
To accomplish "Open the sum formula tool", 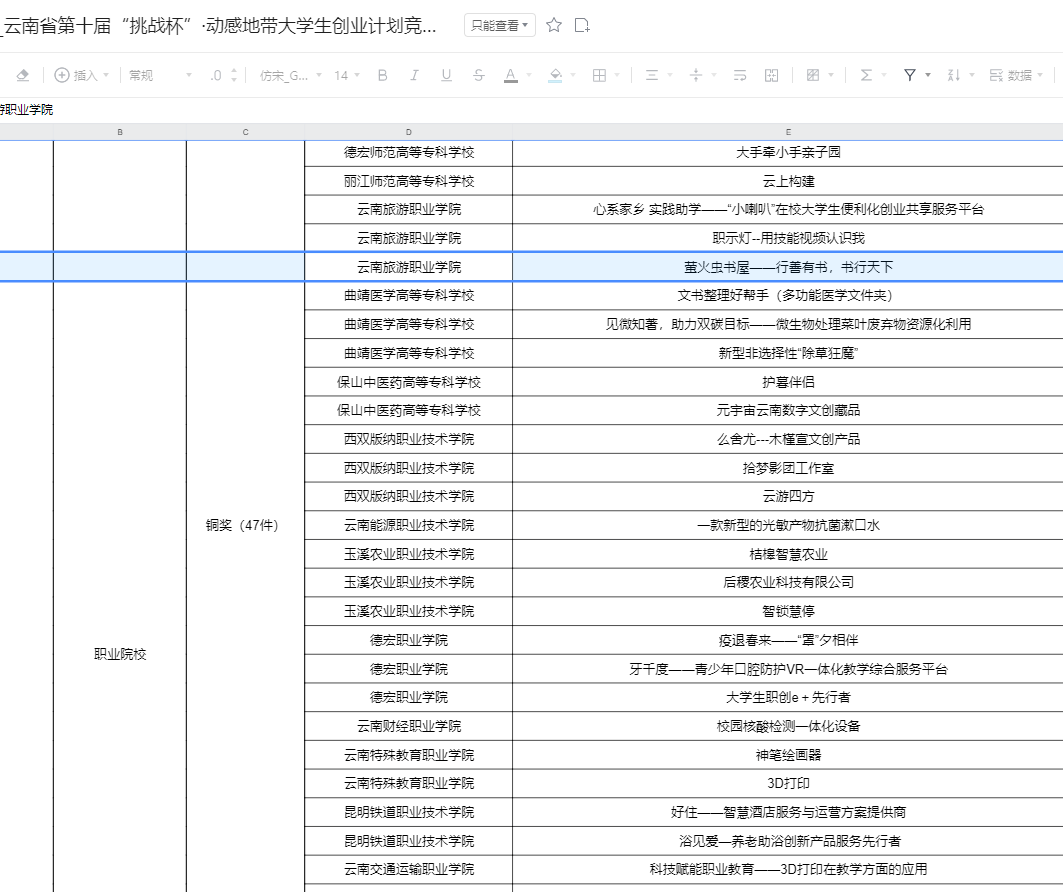I will [866, 75].
